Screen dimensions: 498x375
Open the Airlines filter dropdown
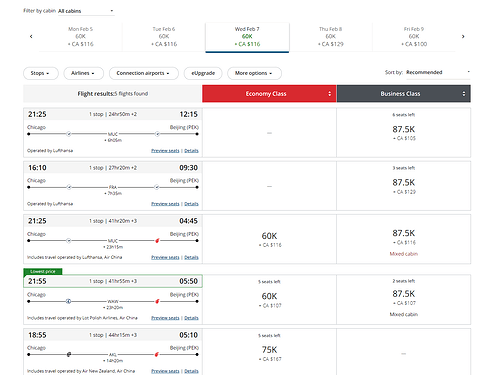coord(83,73)
